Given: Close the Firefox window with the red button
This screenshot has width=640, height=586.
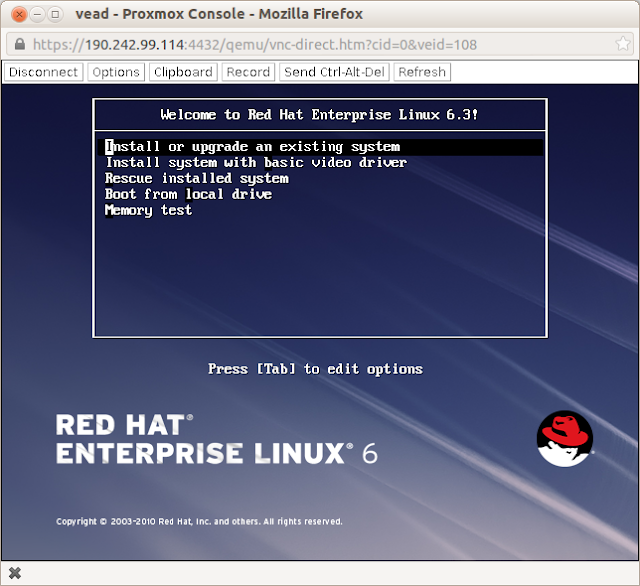Looking at the screenshot, I should click(x=19, y=15).
